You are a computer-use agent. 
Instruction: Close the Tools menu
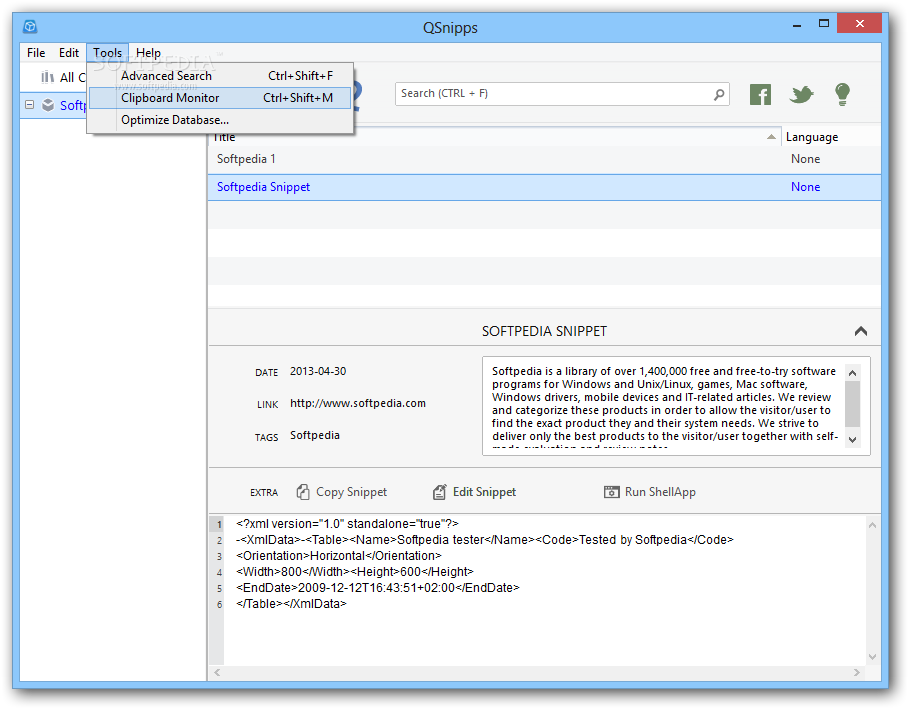click(x=107, y=53)
